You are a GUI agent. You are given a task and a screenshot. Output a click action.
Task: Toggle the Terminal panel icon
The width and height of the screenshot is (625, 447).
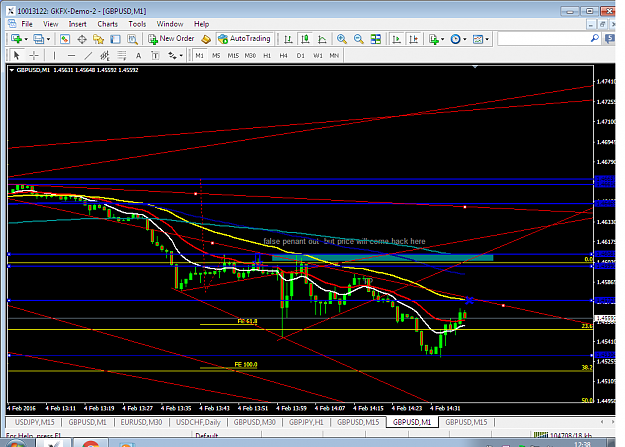pos(115,39)
